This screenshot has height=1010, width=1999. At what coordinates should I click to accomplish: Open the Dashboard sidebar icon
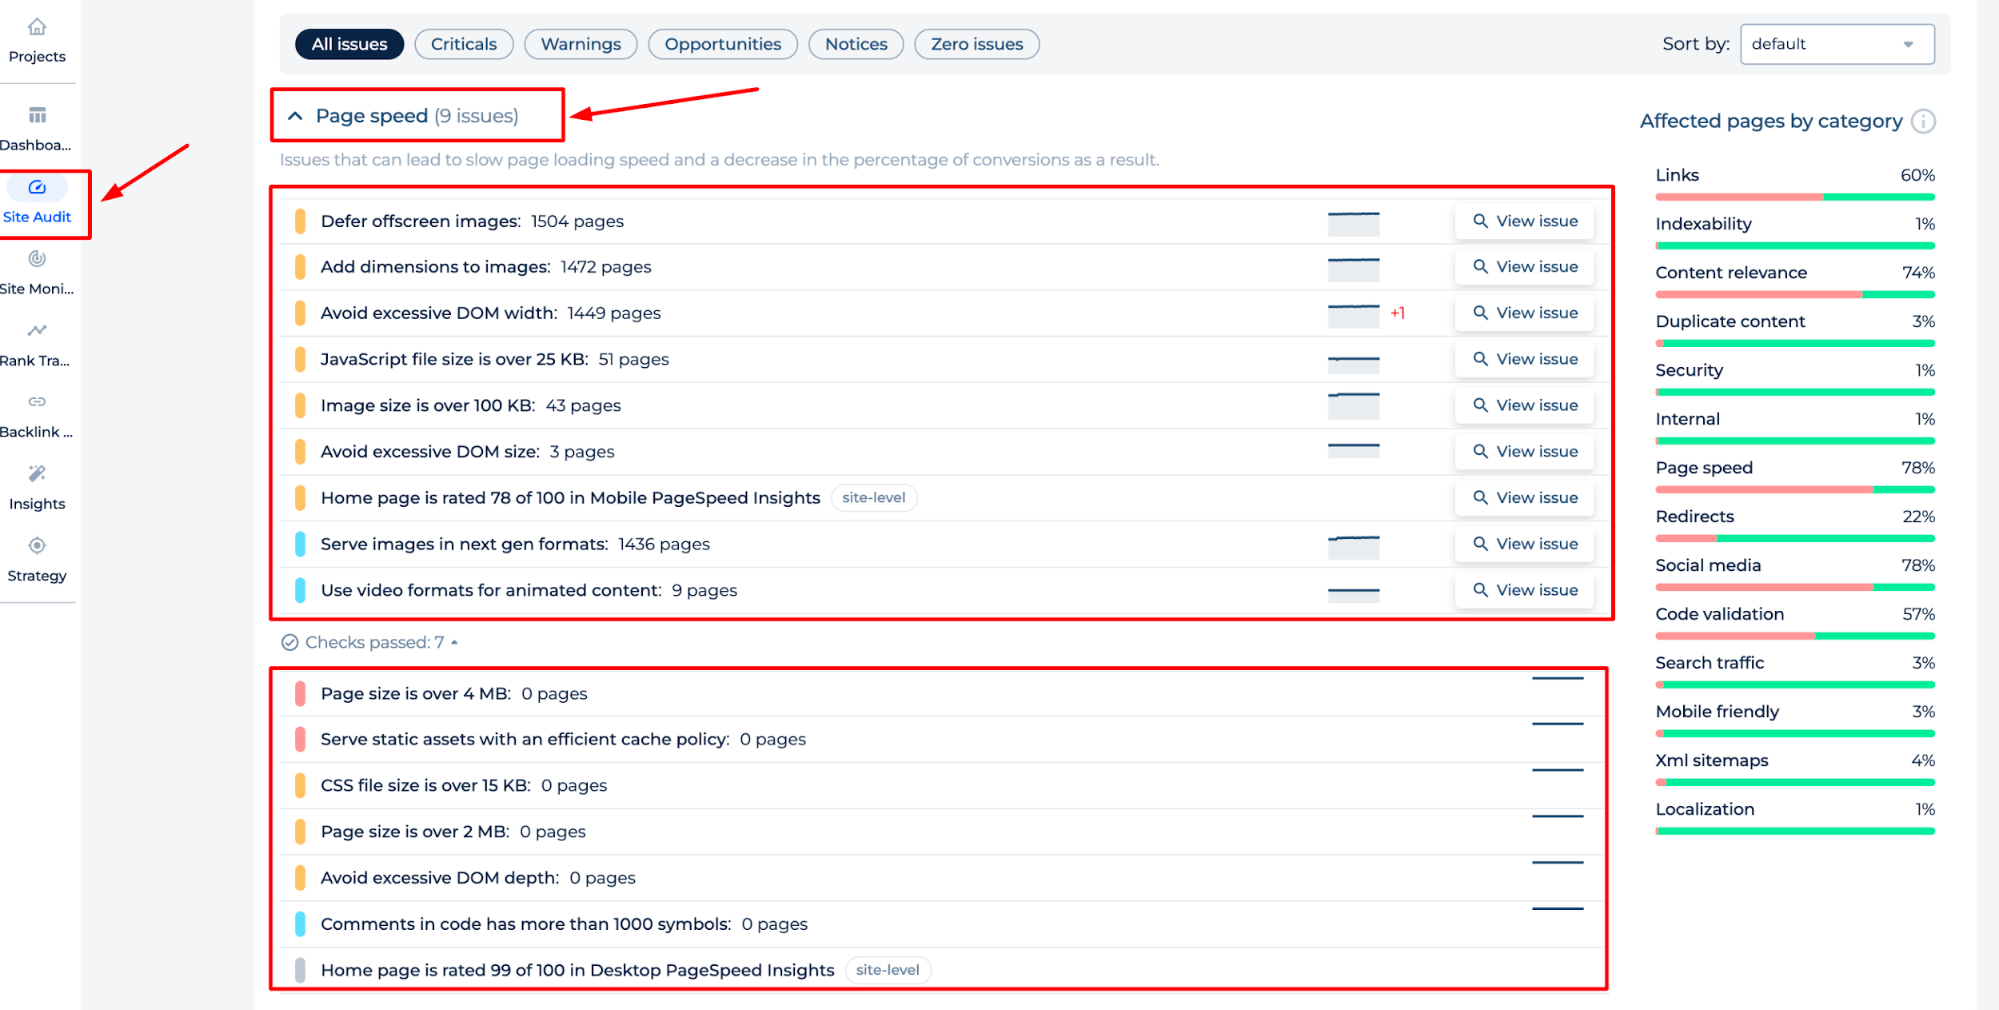tap(37, 115)
